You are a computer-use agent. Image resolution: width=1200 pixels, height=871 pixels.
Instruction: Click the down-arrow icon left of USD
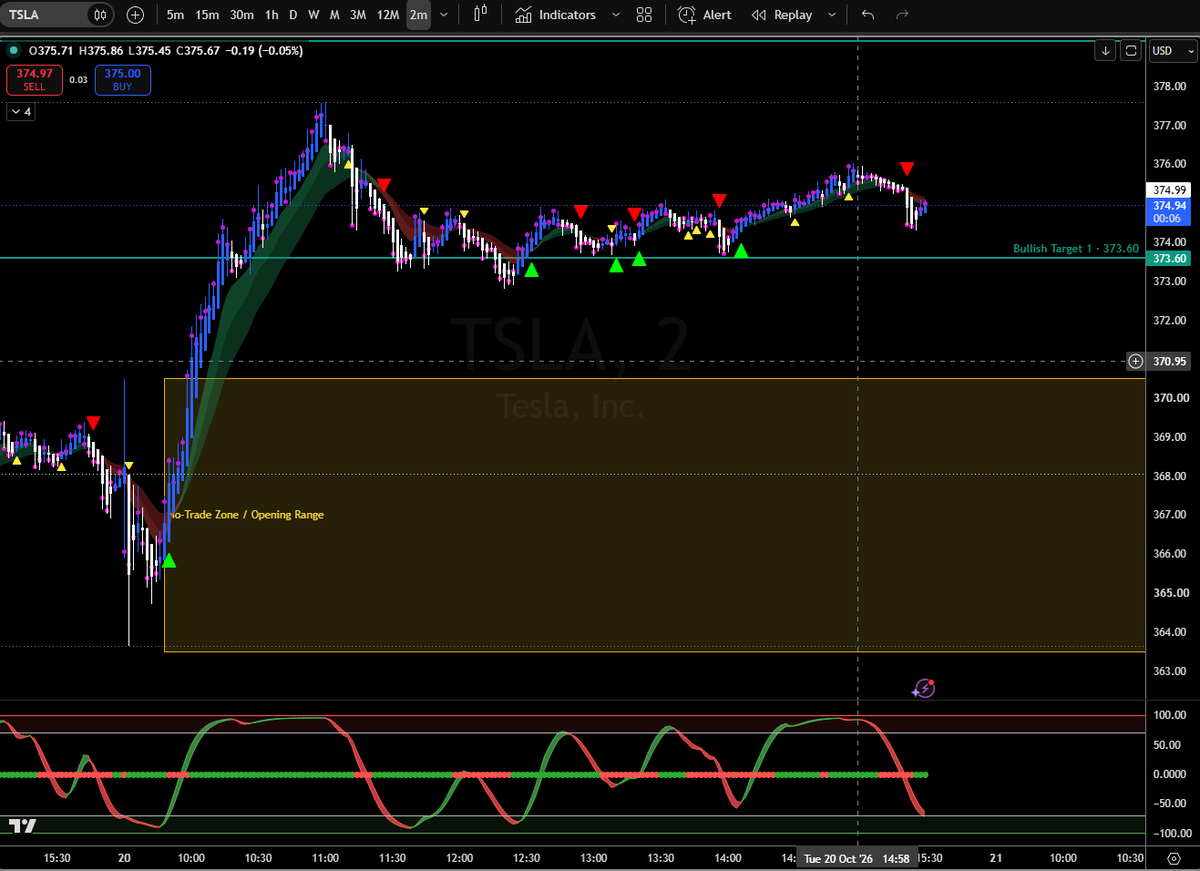pos(1105,51)
